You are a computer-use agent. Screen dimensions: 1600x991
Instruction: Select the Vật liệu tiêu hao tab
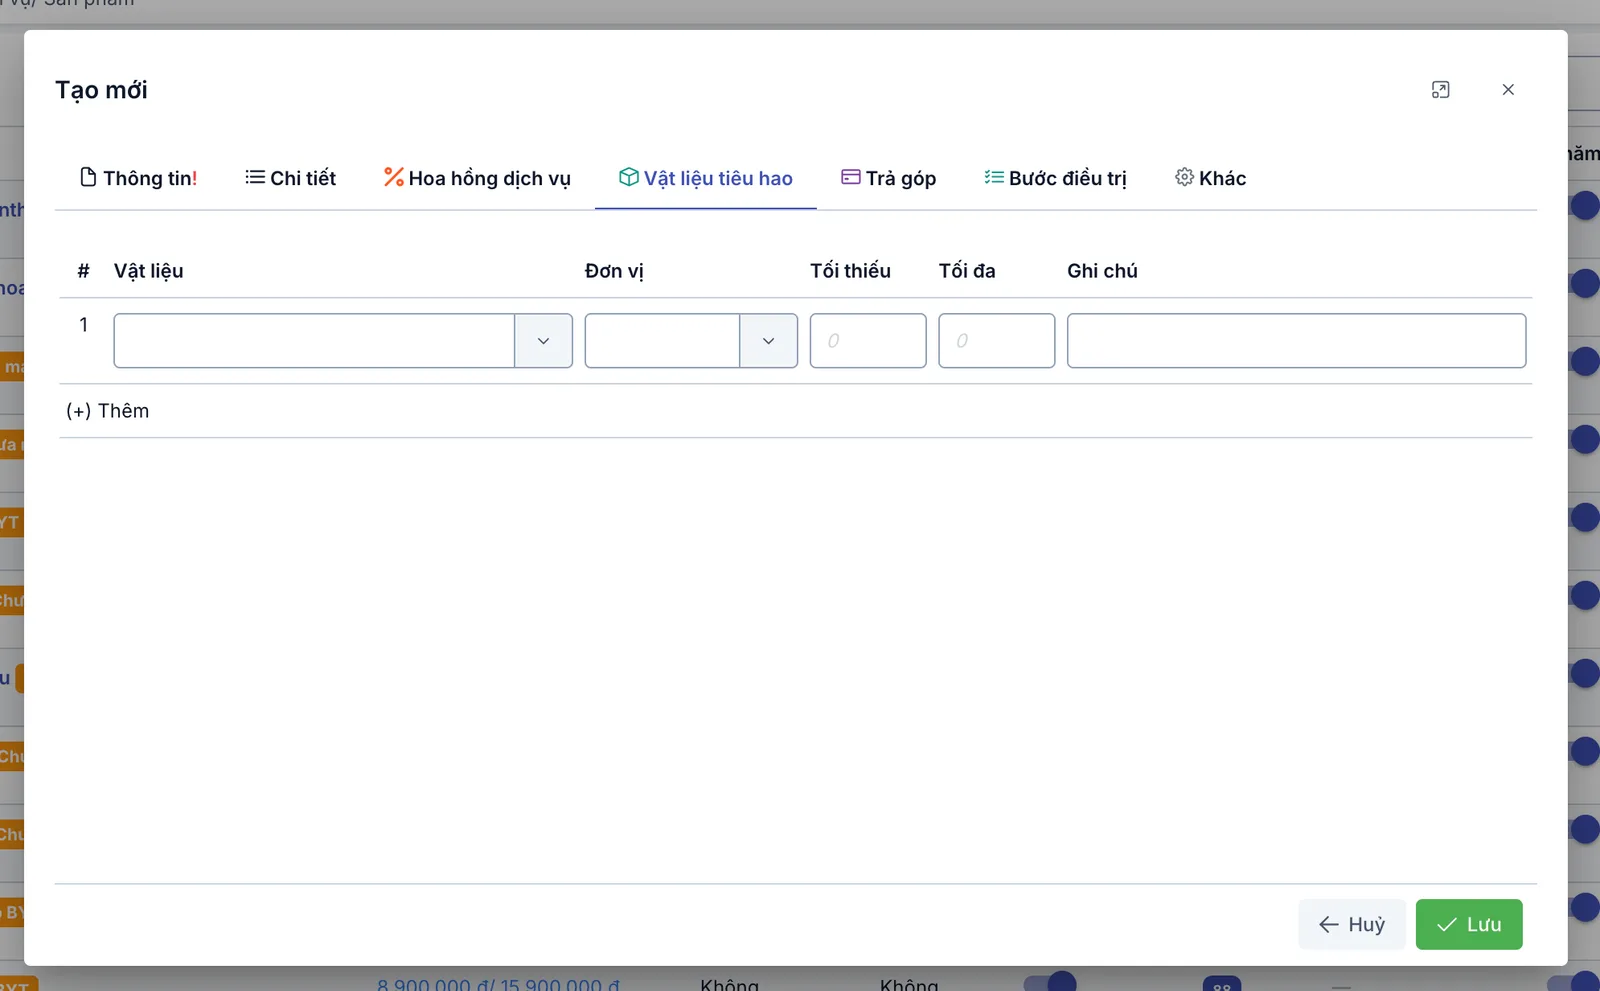(x=706, y=178)
